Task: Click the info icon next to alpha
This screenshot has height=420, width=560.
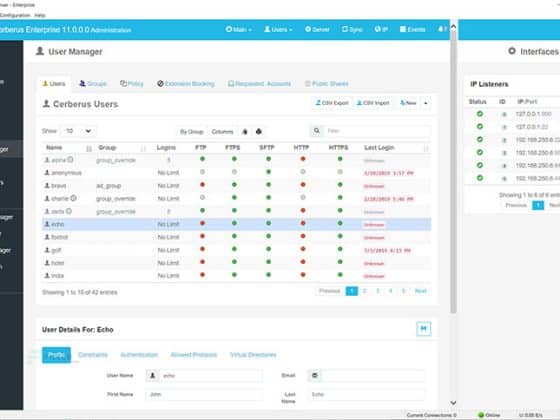Action: click(x=71, y=160)
